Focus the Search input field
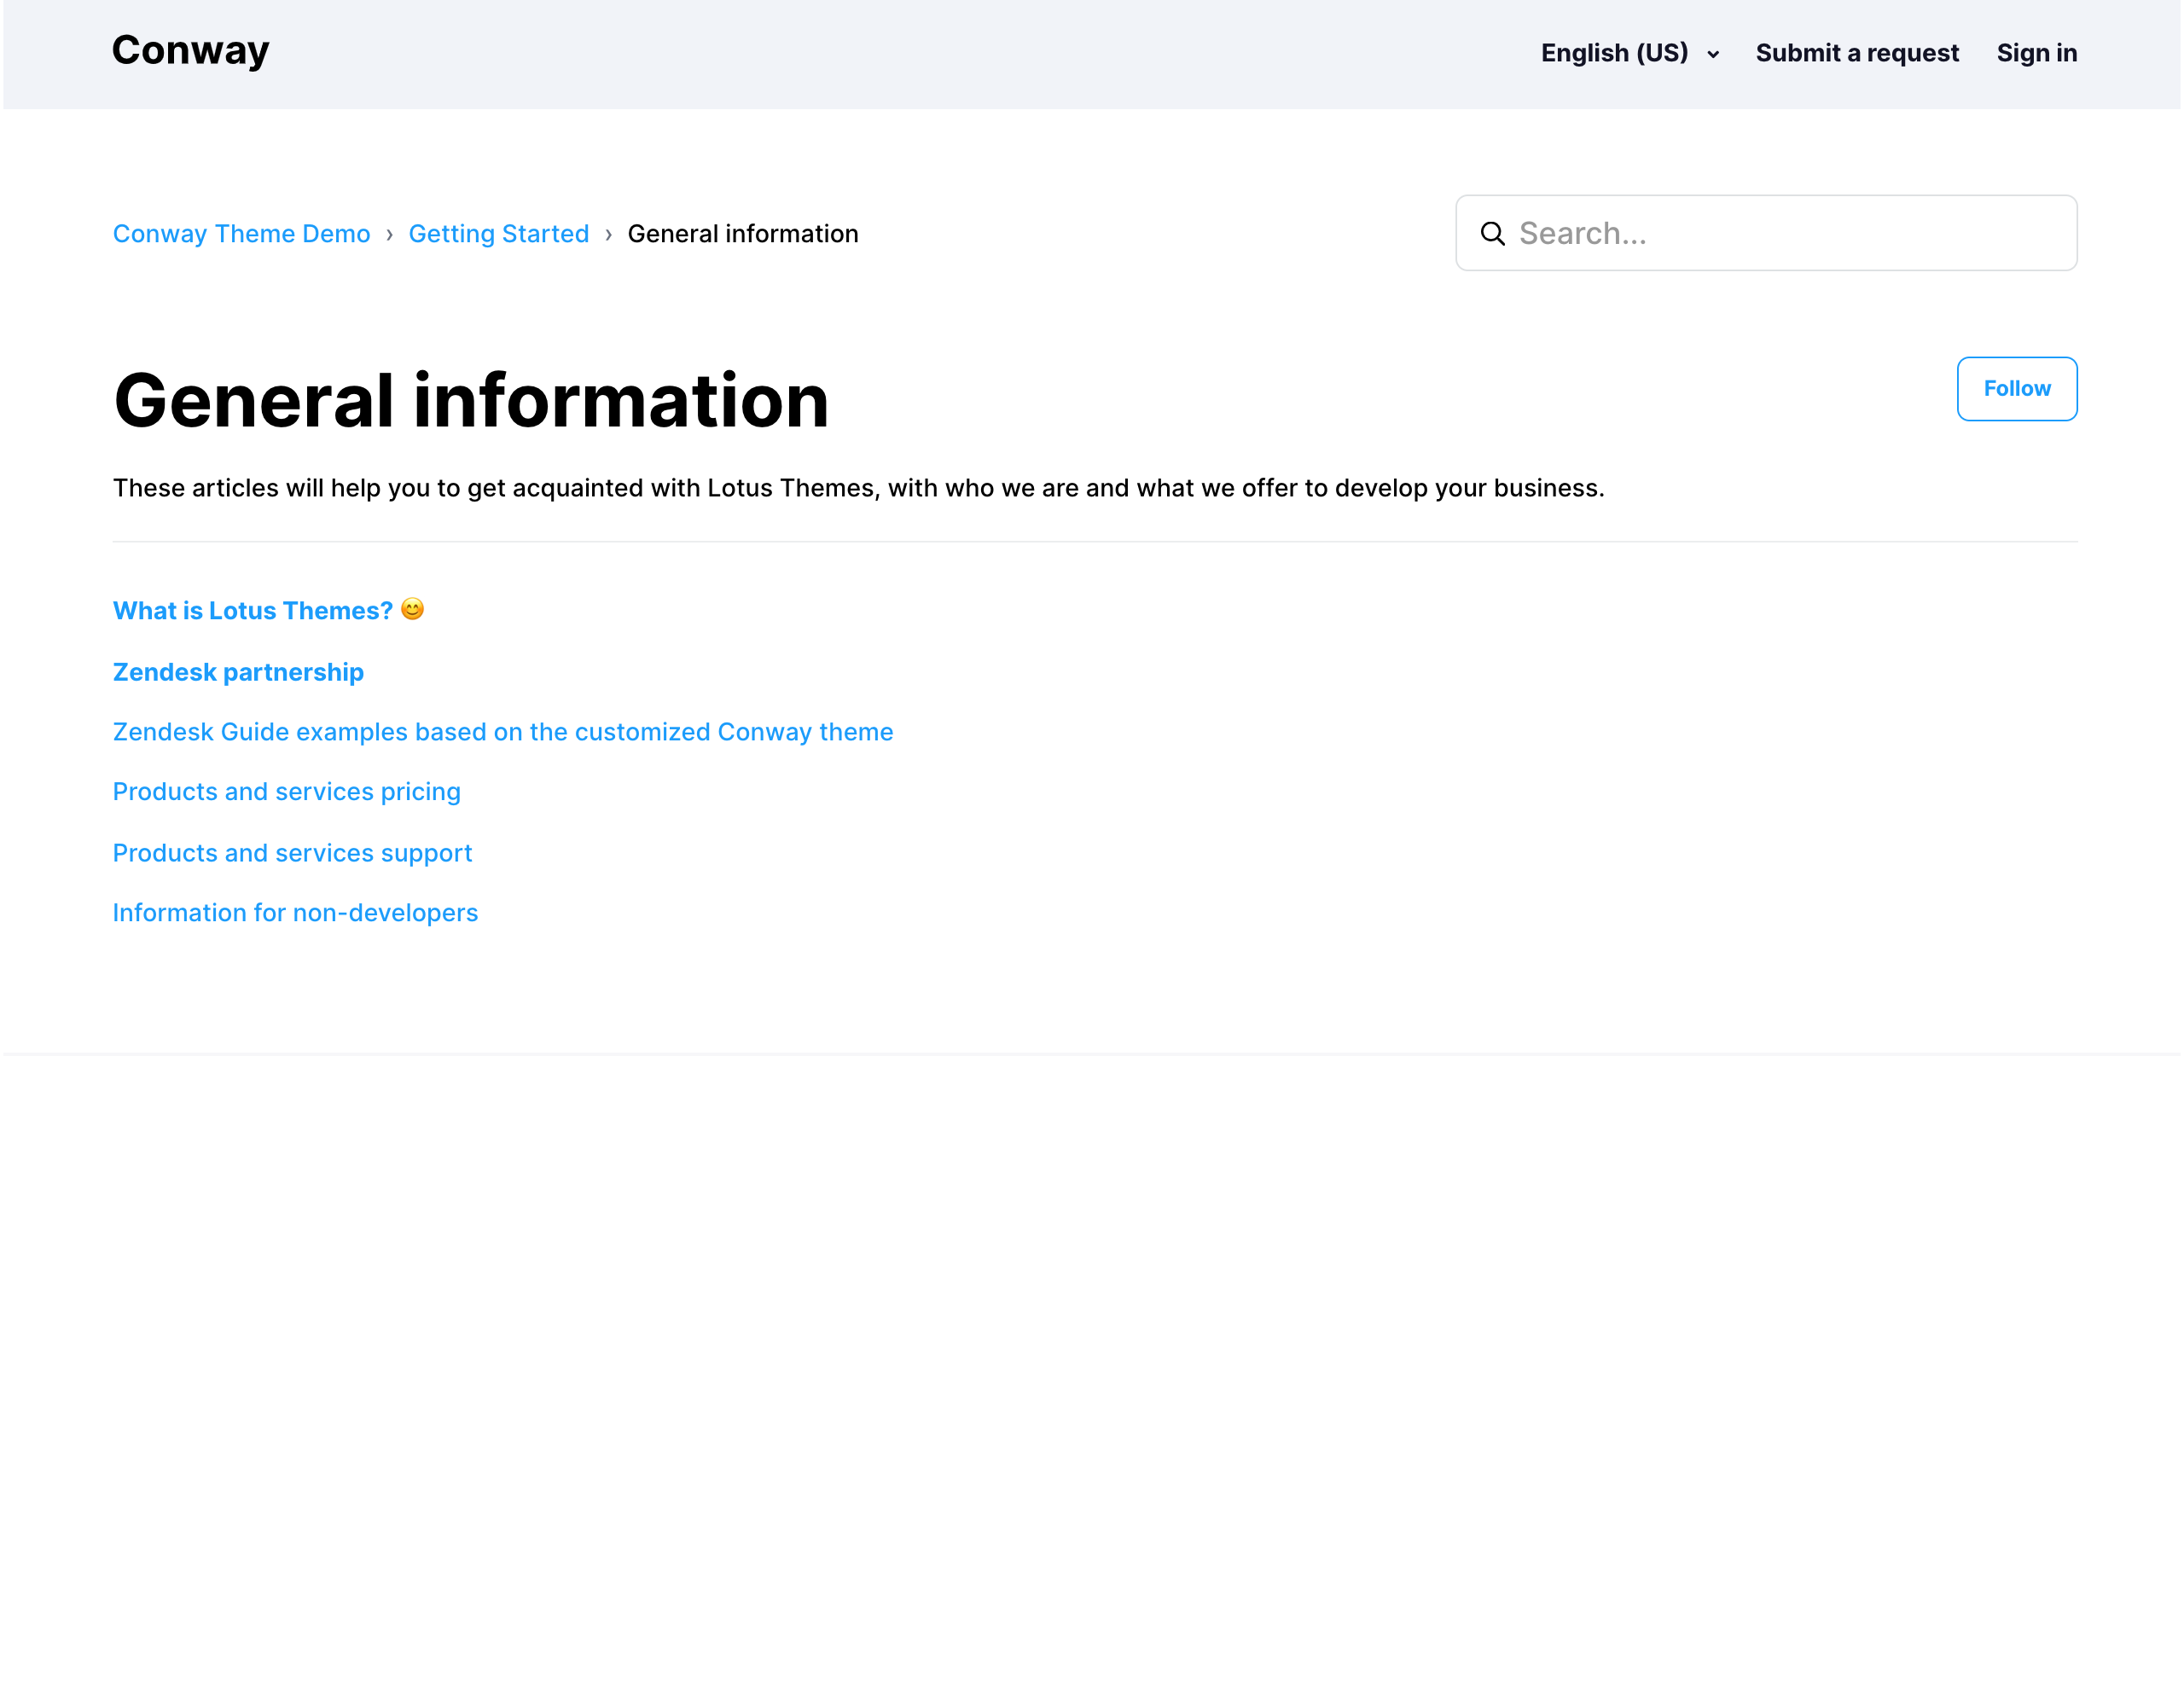This screenshot has height=1706, width=2184. (x=1780, y=233)
